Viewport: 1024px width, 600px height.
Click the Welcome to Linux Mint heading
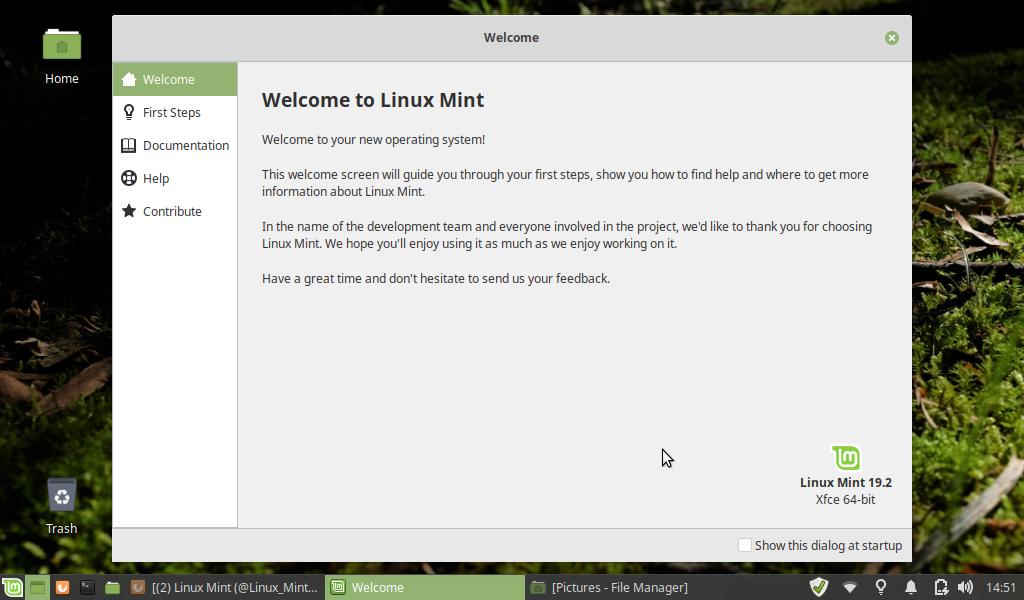[x=373, y=100]
